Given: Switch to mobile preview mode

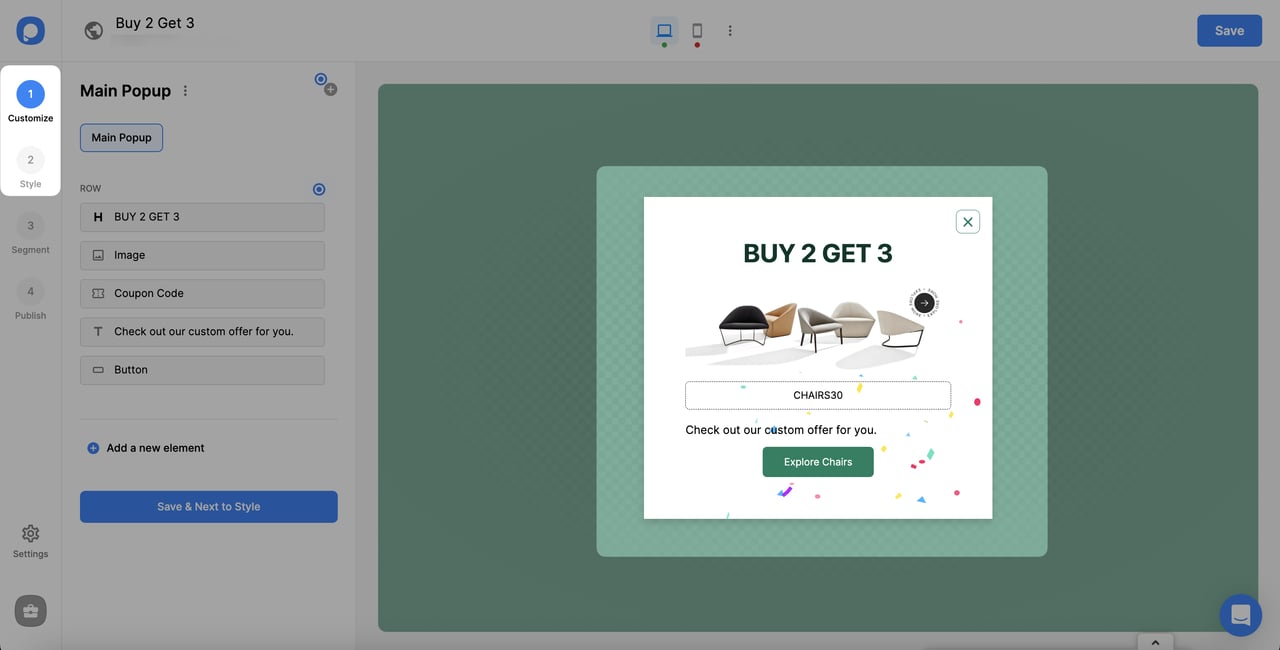Looking at the screenshot, I should click(x=697, y=31).
